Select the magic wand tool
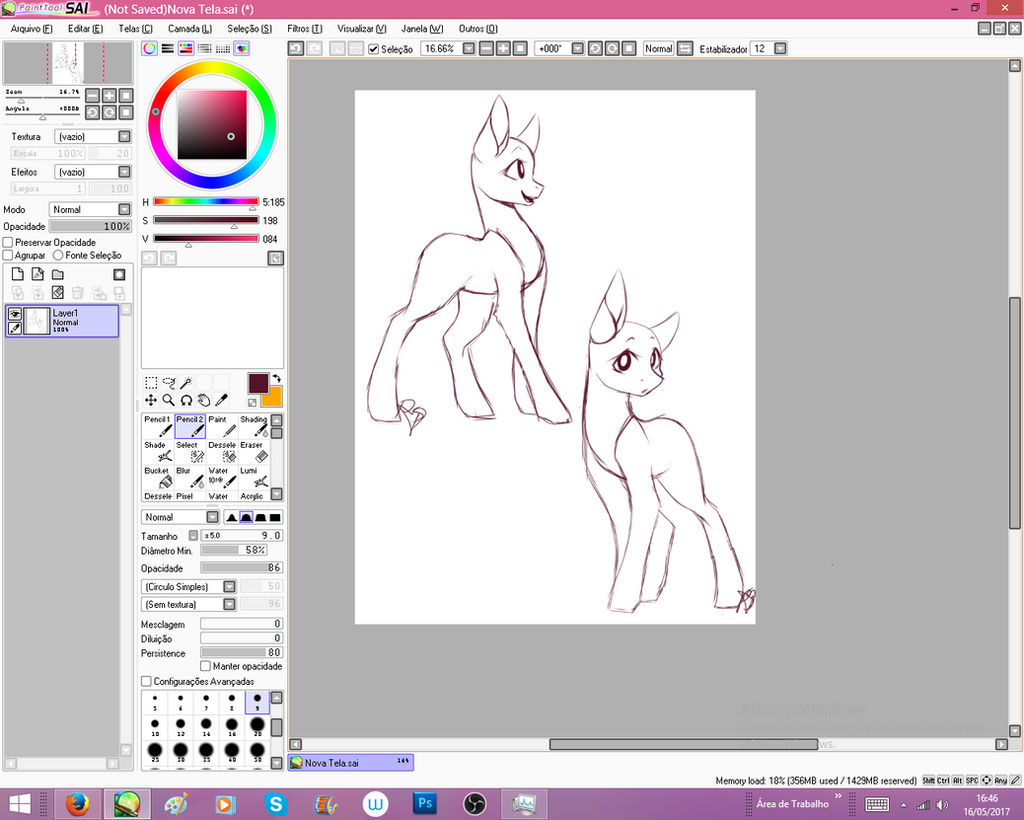The width and height of the screenshot is (1024, 820). [186, 383]
